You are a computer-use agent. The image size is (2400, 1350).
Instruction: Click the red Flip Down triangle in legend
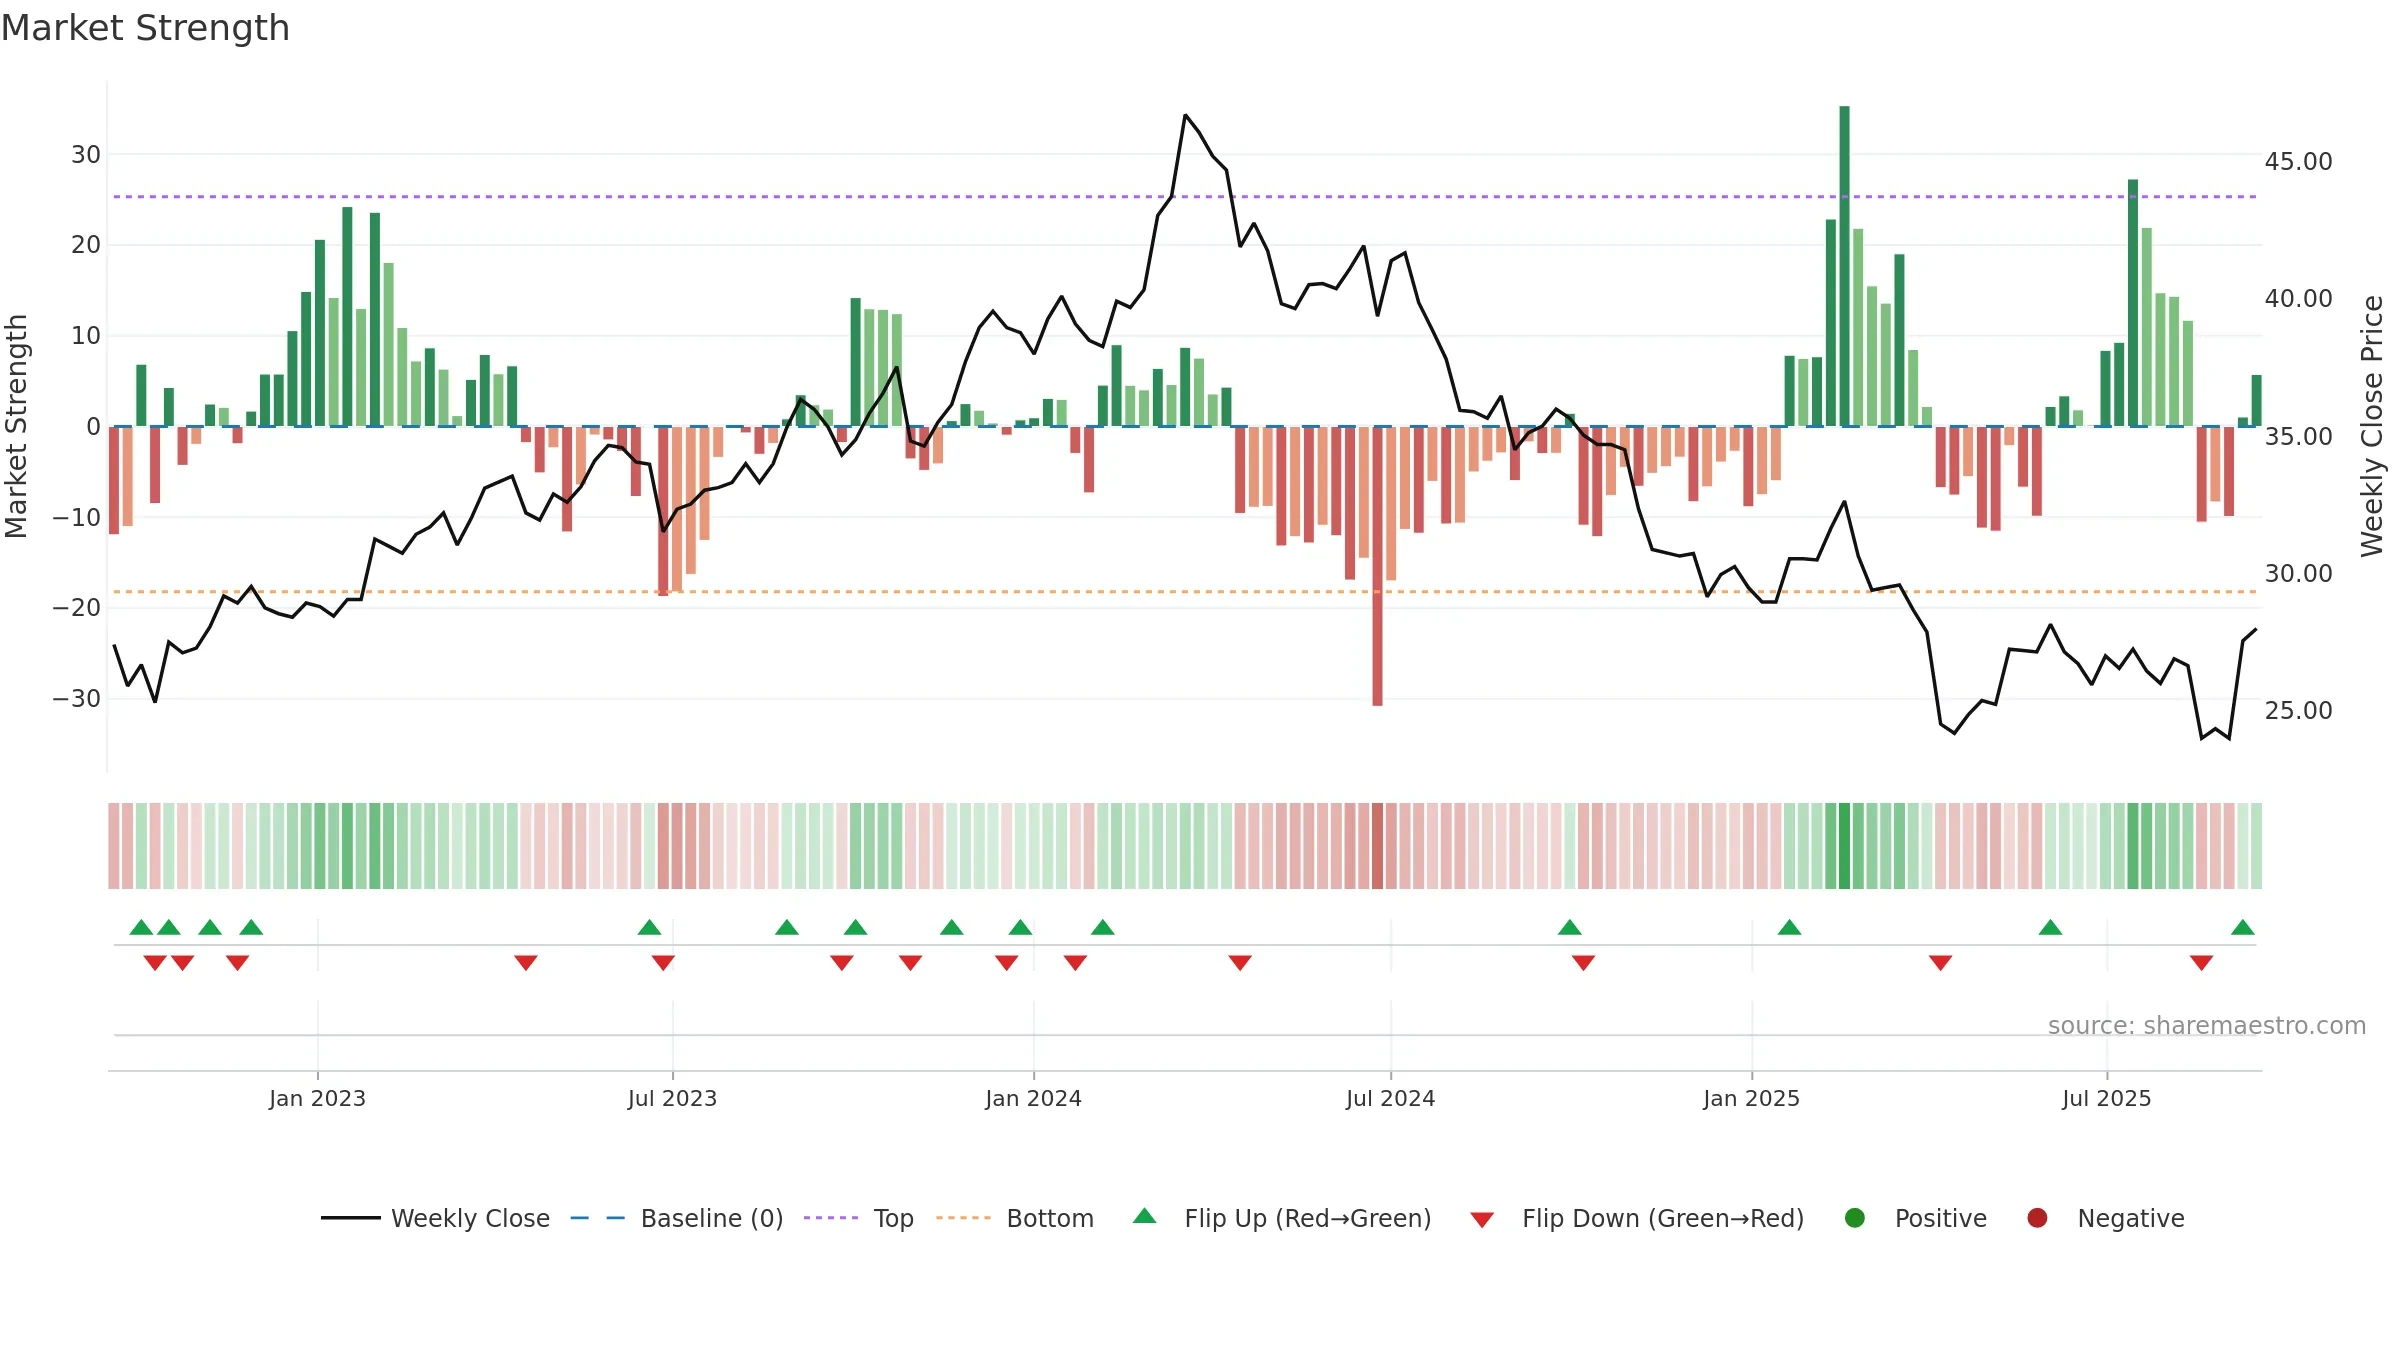(x=1482, y=1220)
